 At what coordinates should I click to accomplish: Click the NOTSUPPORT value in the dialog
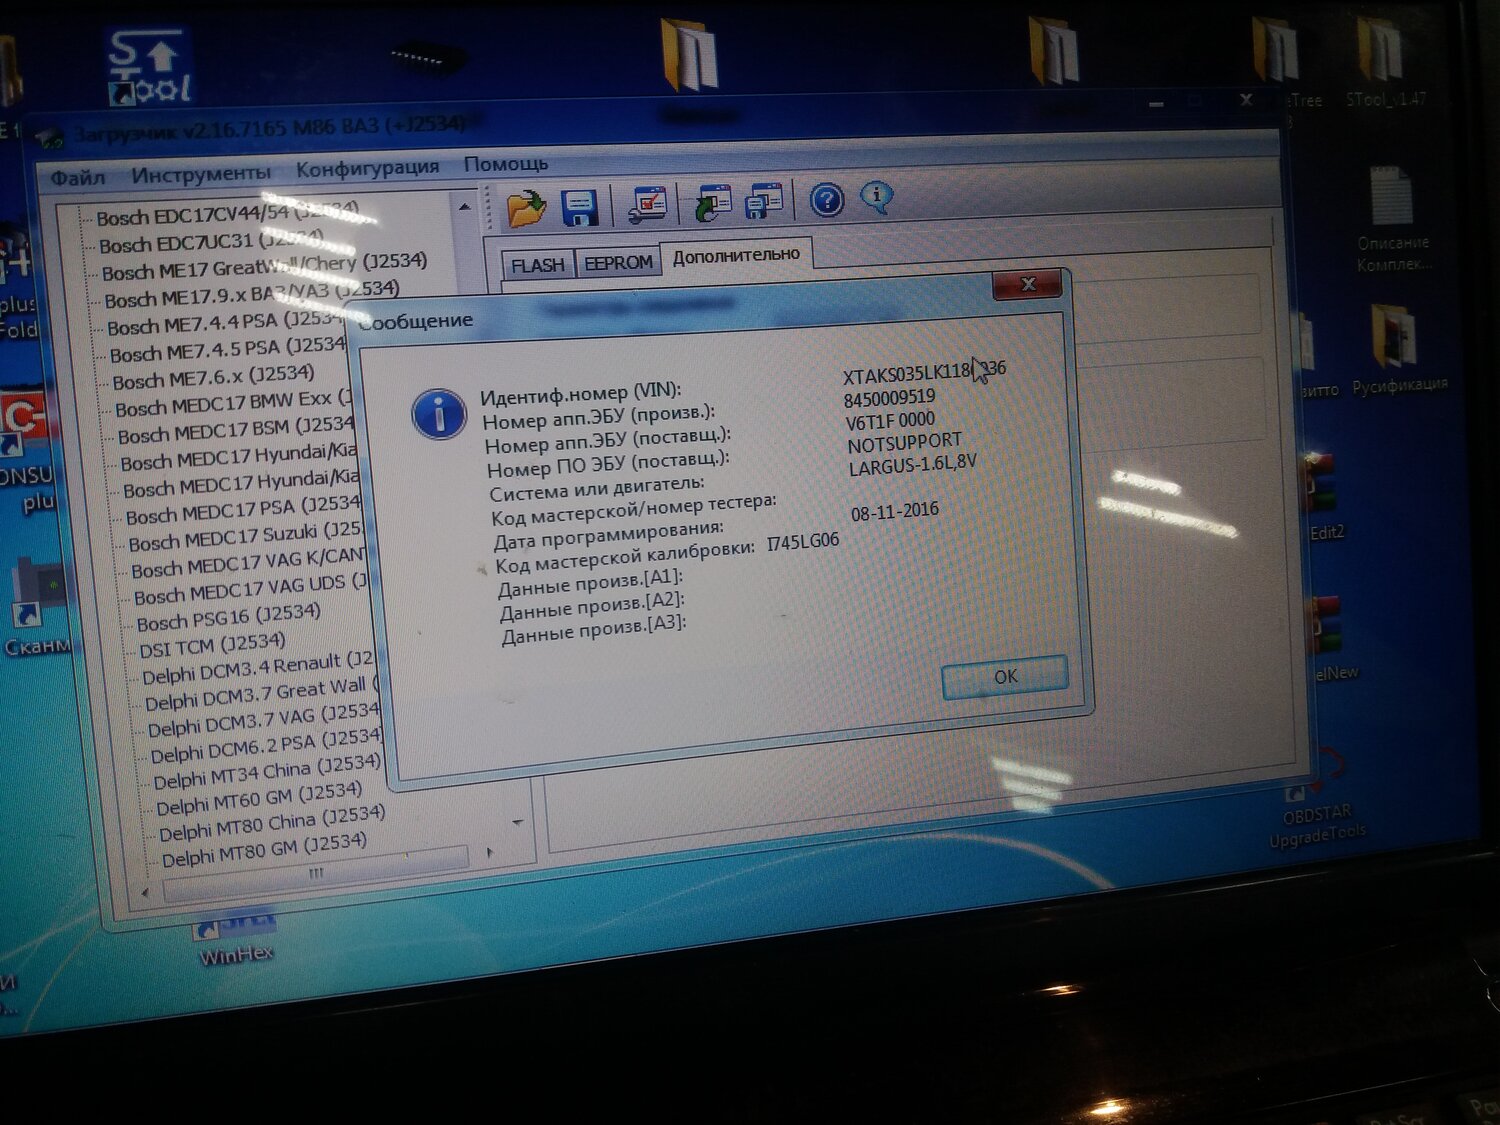click(x=905, y=443)
